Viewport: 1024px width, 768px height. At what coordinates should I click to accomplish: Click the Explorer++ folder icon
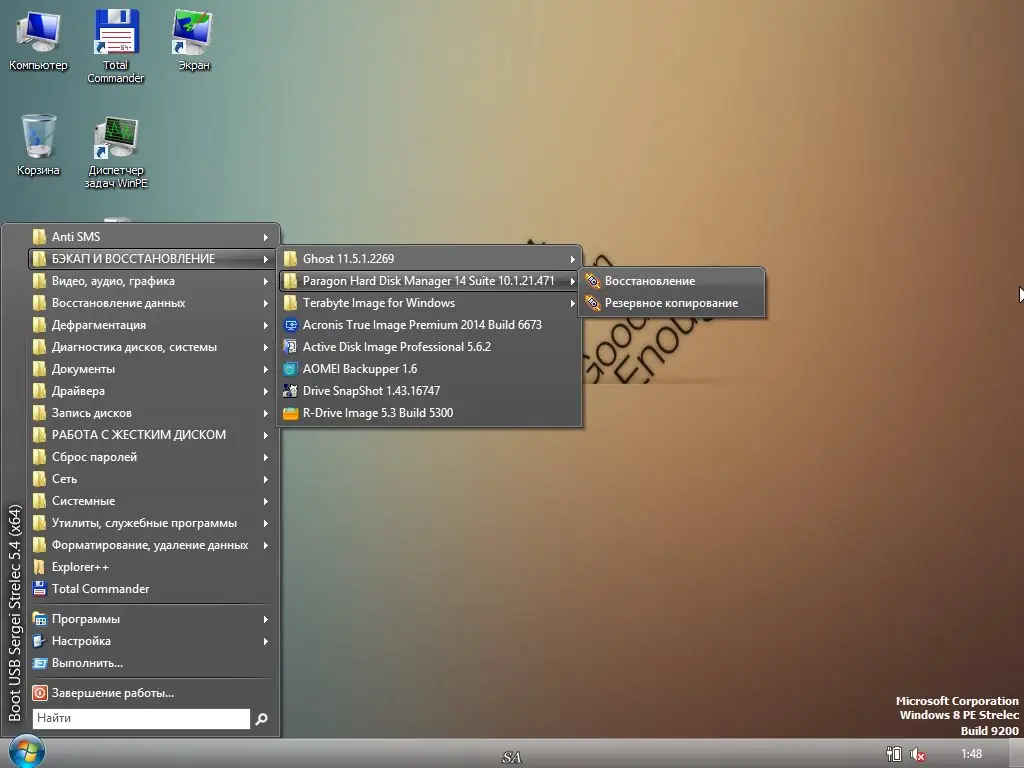point(40,567)
